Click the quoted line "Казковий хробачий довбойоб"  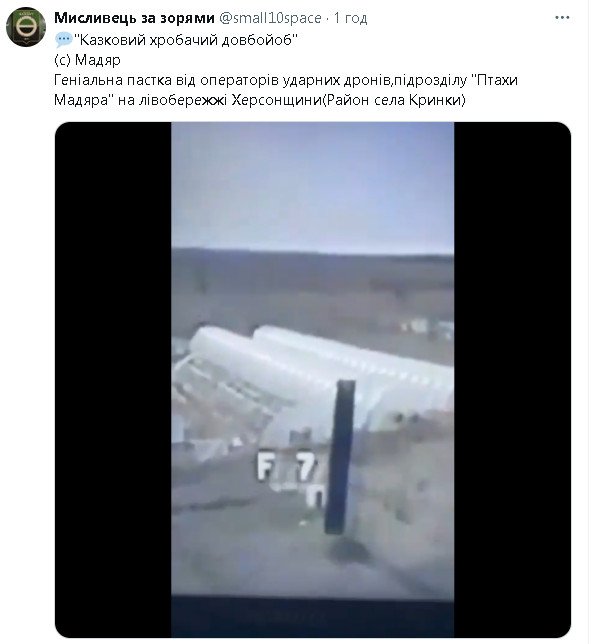pyautogui.click(x=187, y=40)
